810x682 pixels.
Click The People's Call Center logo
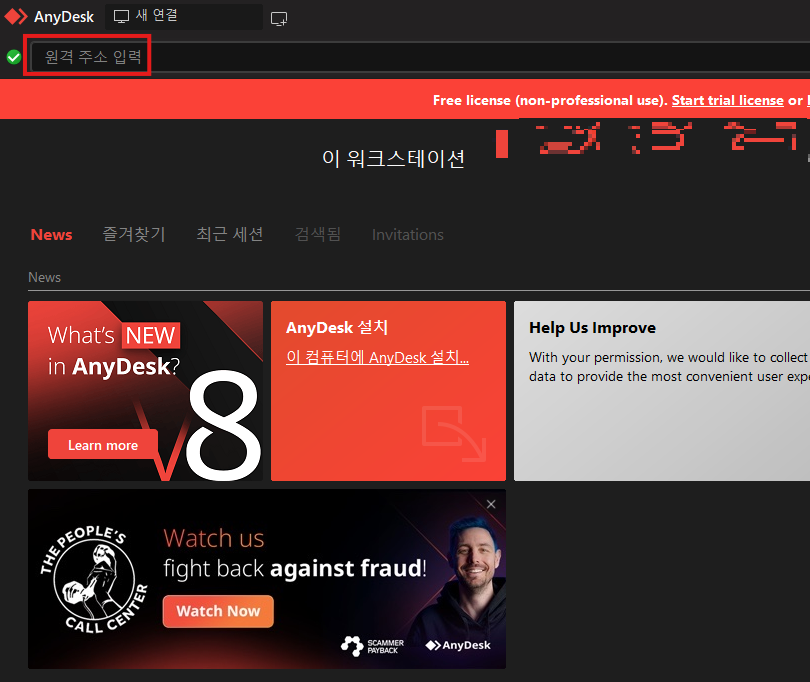pos(95,579)
